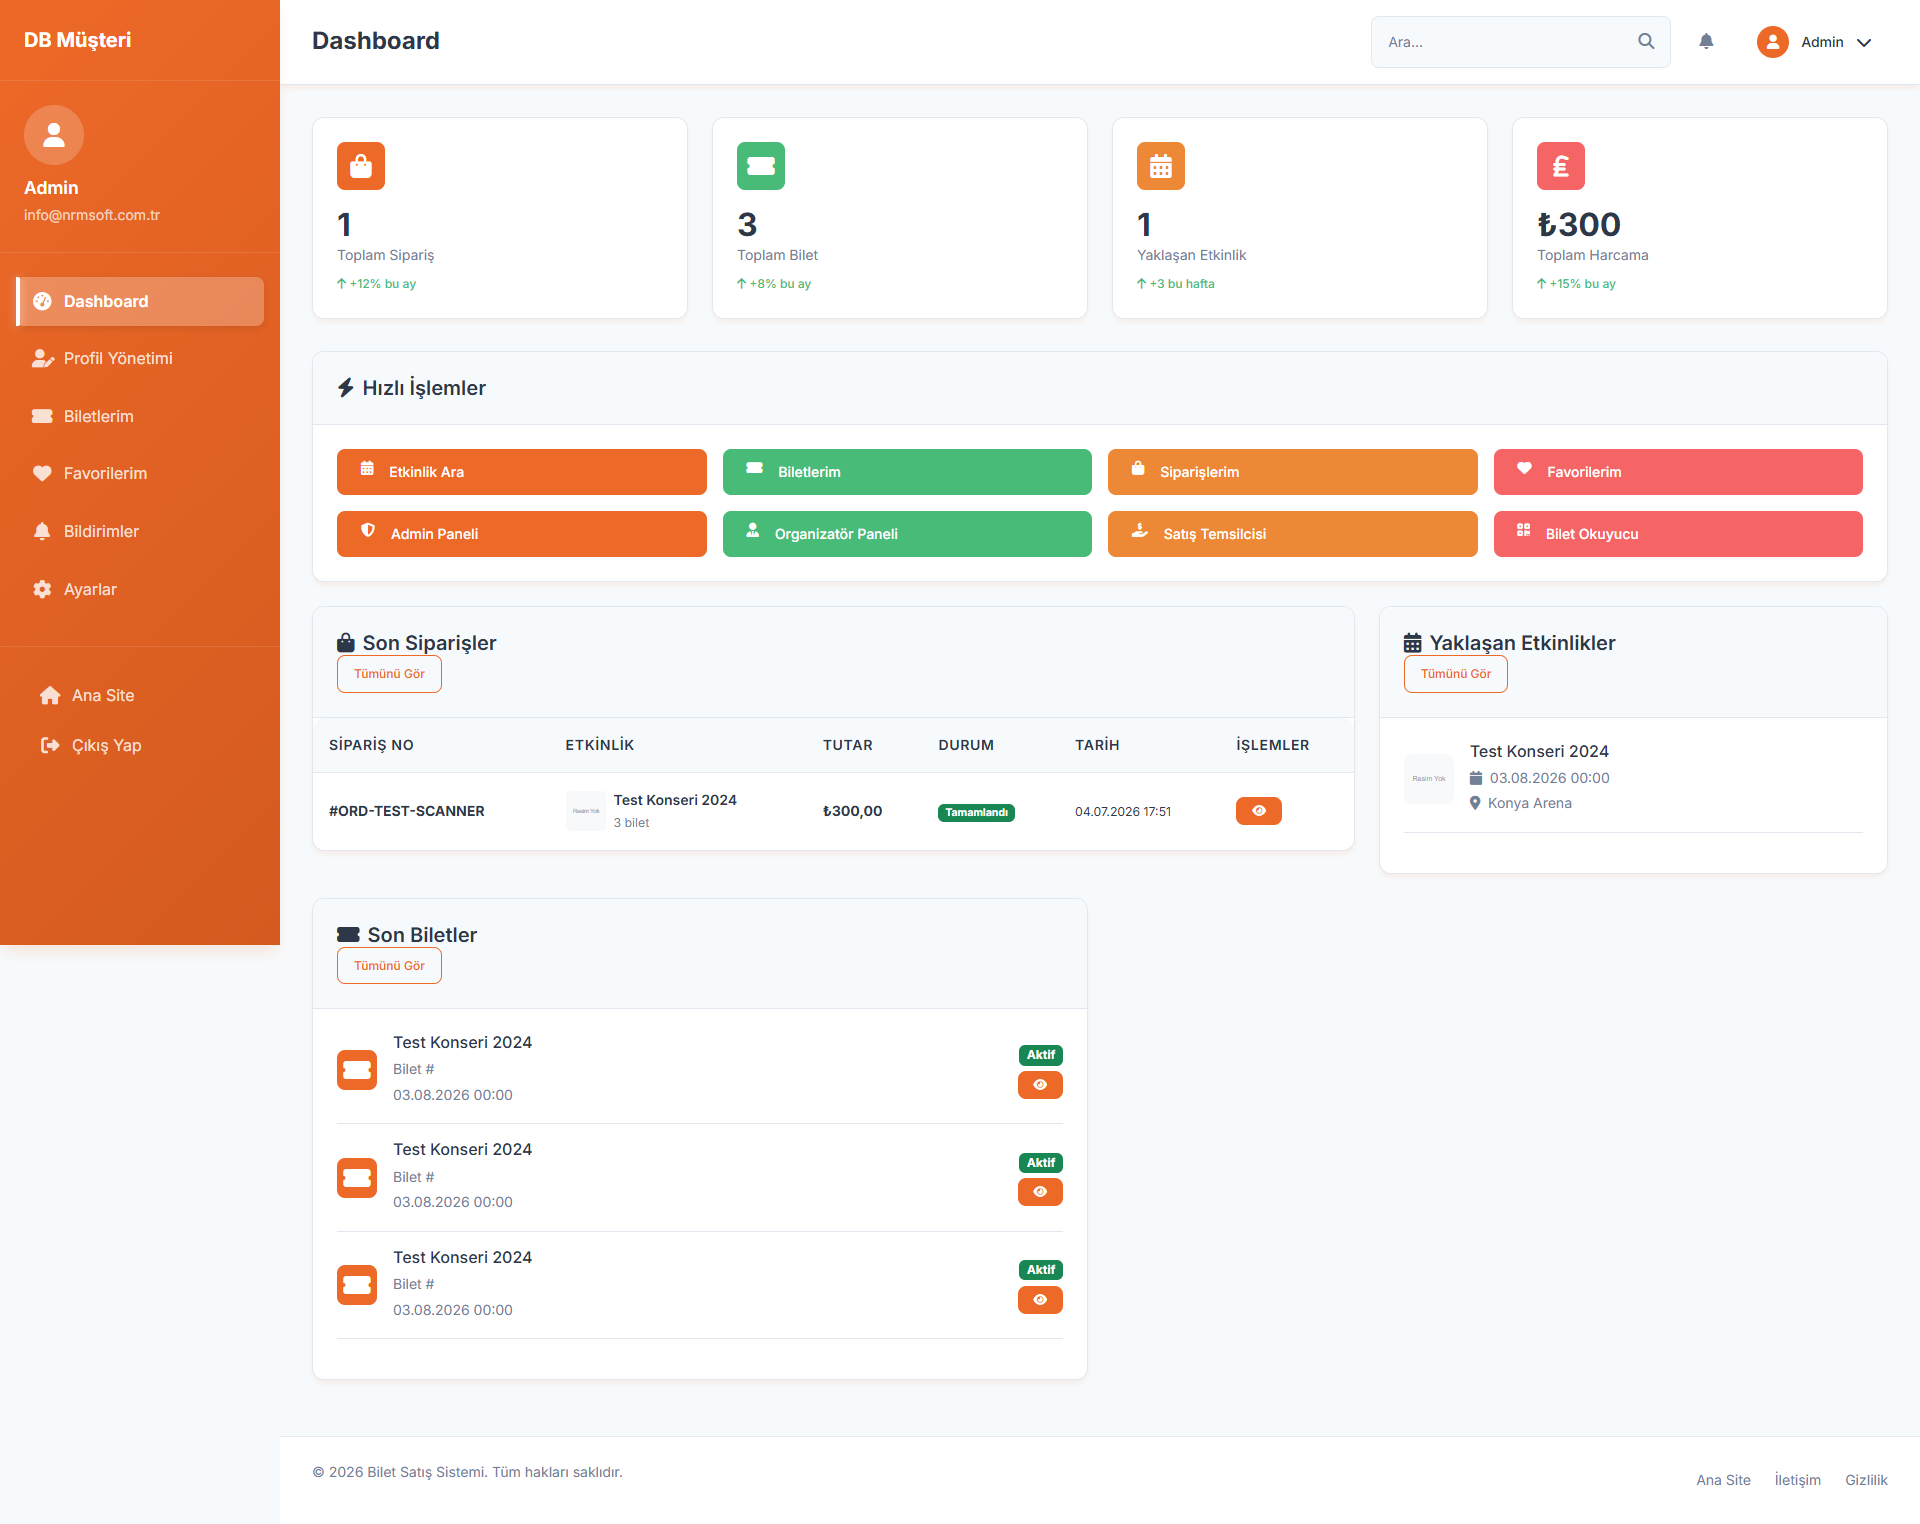View the first Aktif ticket's eye button
Viewport: 1920px width, 1524px height.
1040,1085
